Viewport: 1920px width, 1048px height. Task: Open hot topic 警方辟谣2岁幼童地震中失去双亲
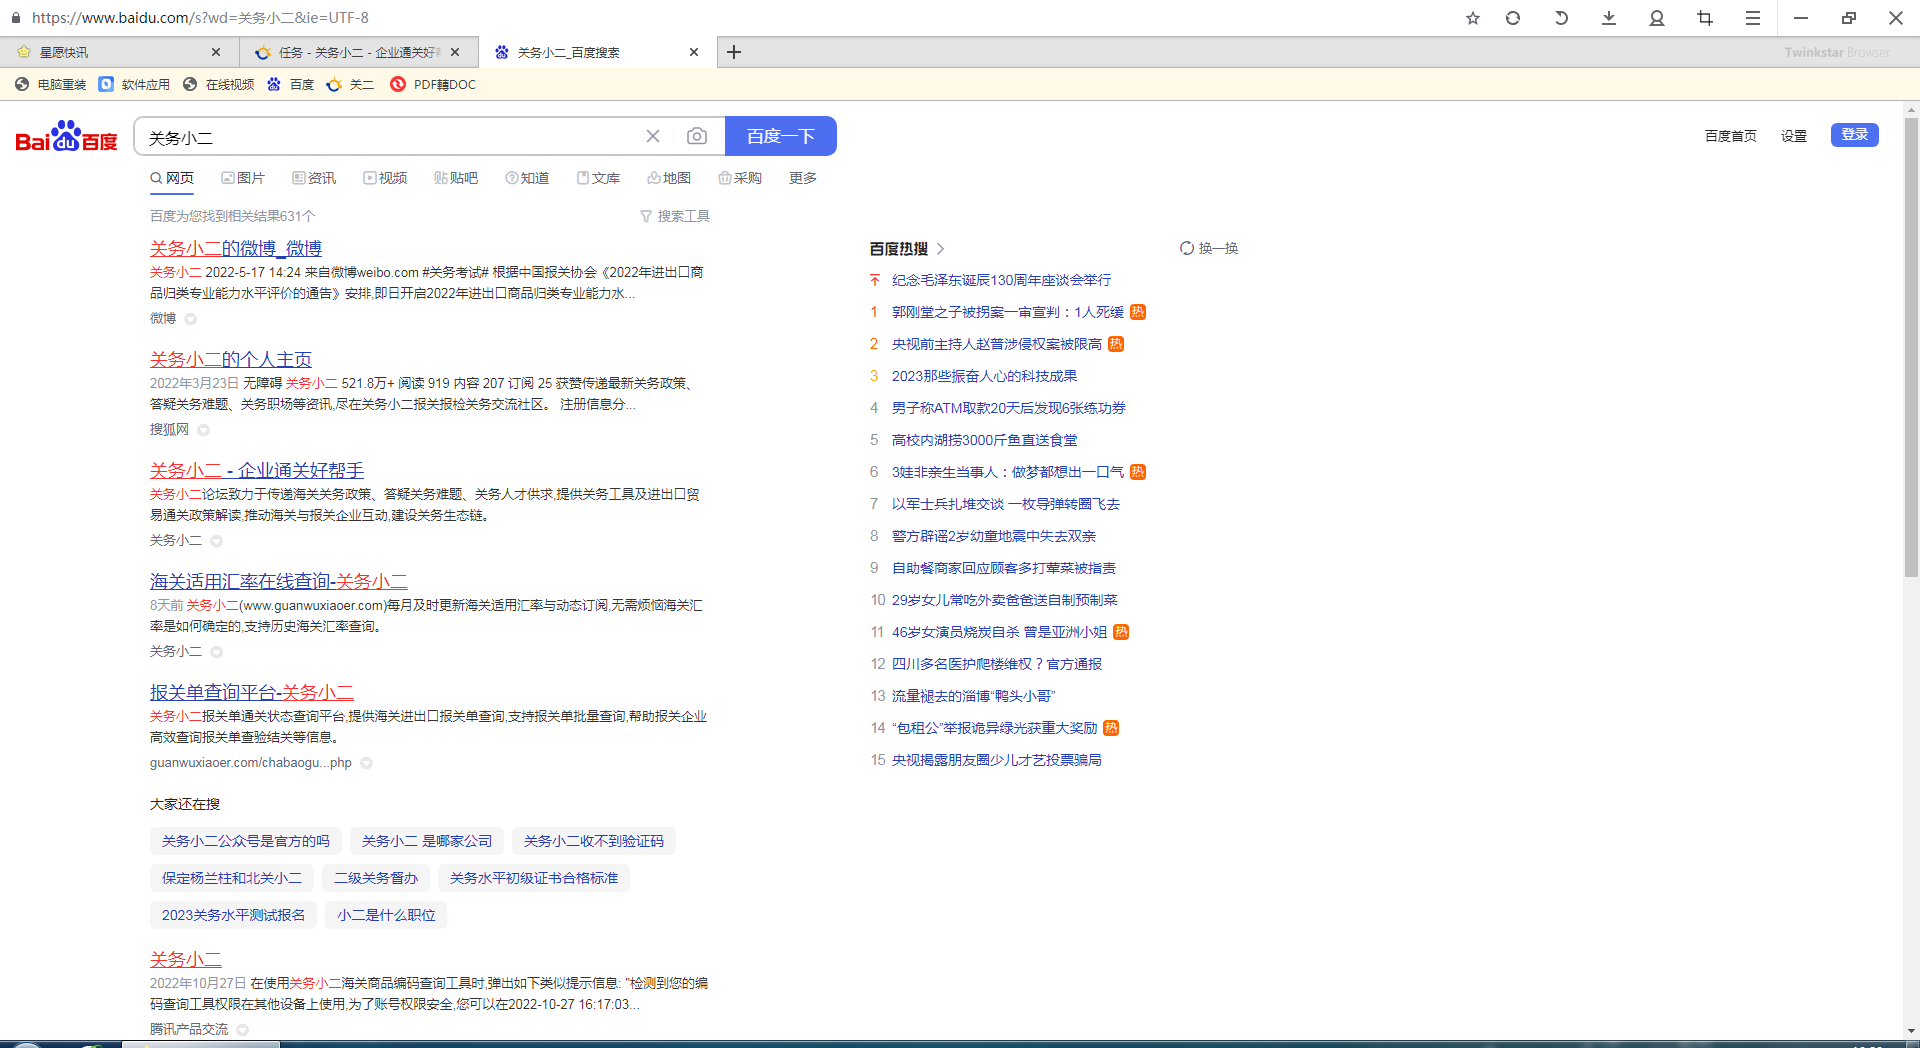click(994, 536)
